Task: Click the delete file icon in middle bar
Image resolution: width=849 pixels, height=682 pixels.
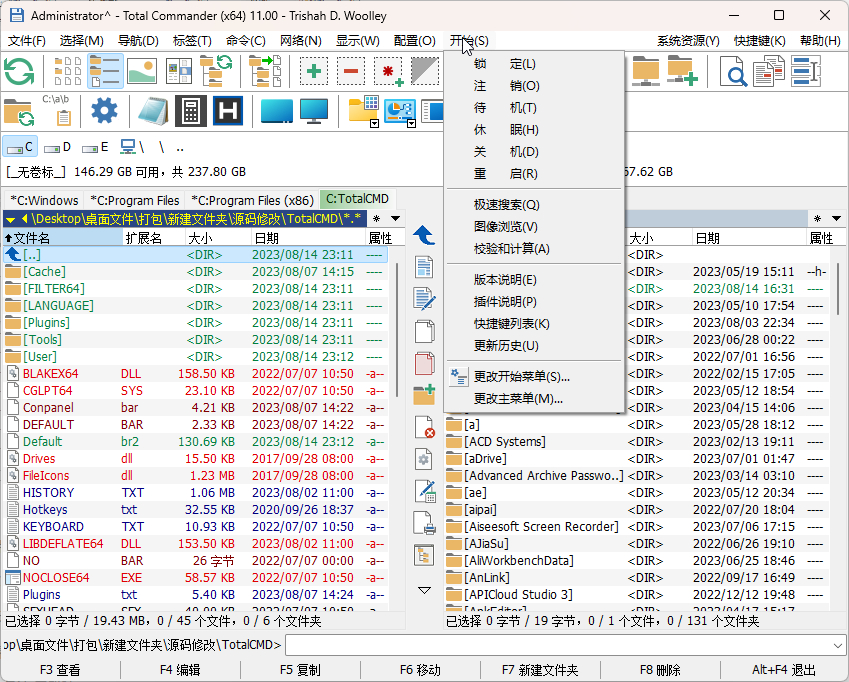Action: click(x=424, y=427)
